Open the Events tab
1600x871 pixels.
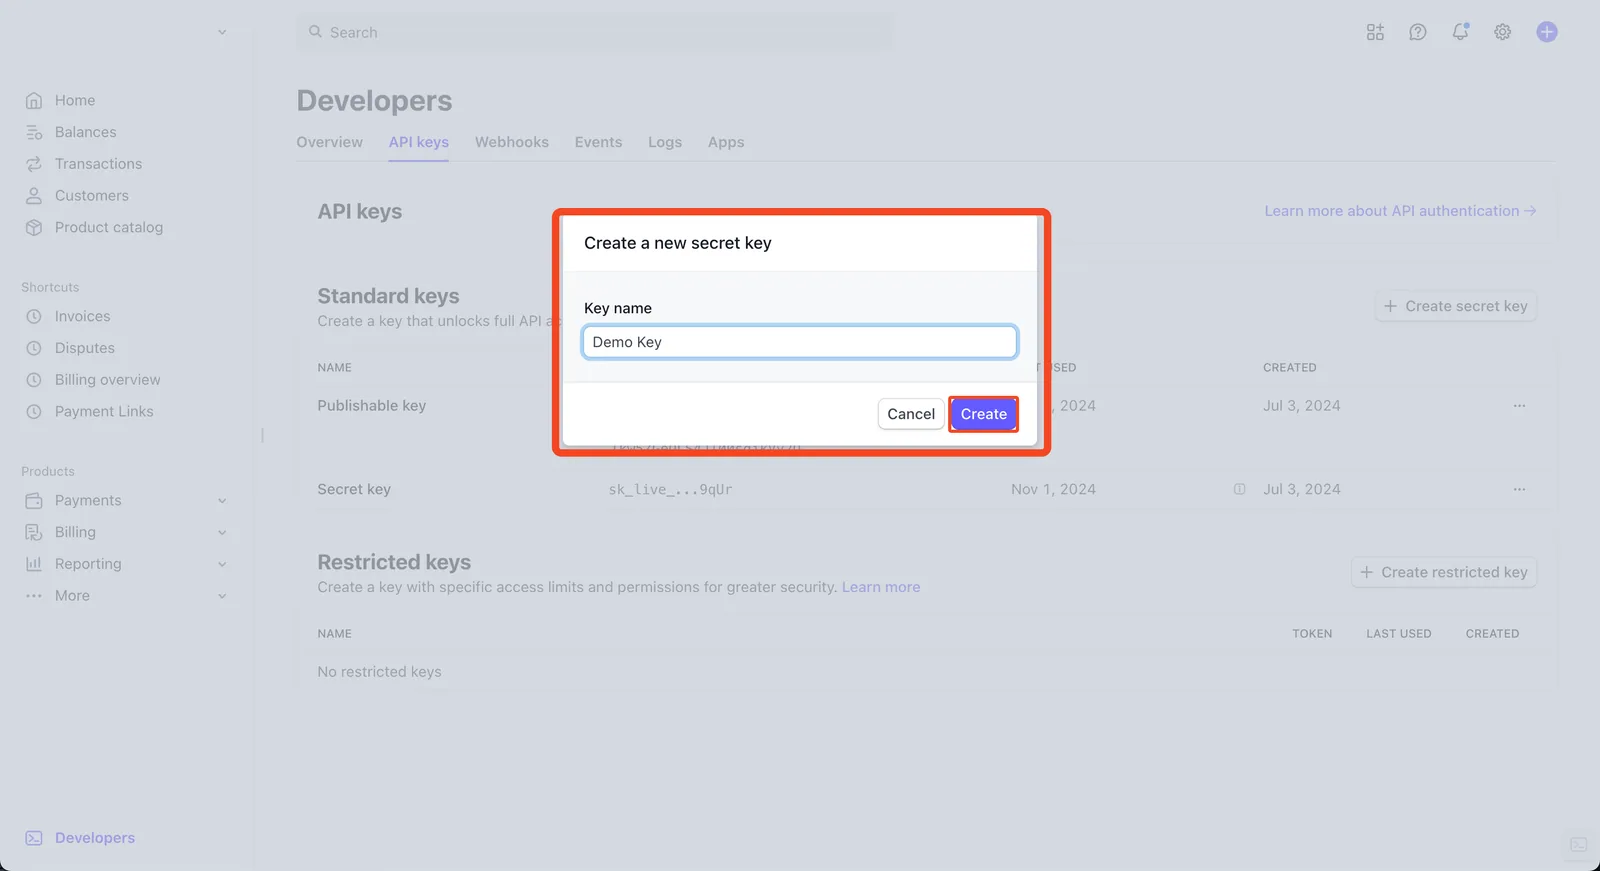coord(598,142)
